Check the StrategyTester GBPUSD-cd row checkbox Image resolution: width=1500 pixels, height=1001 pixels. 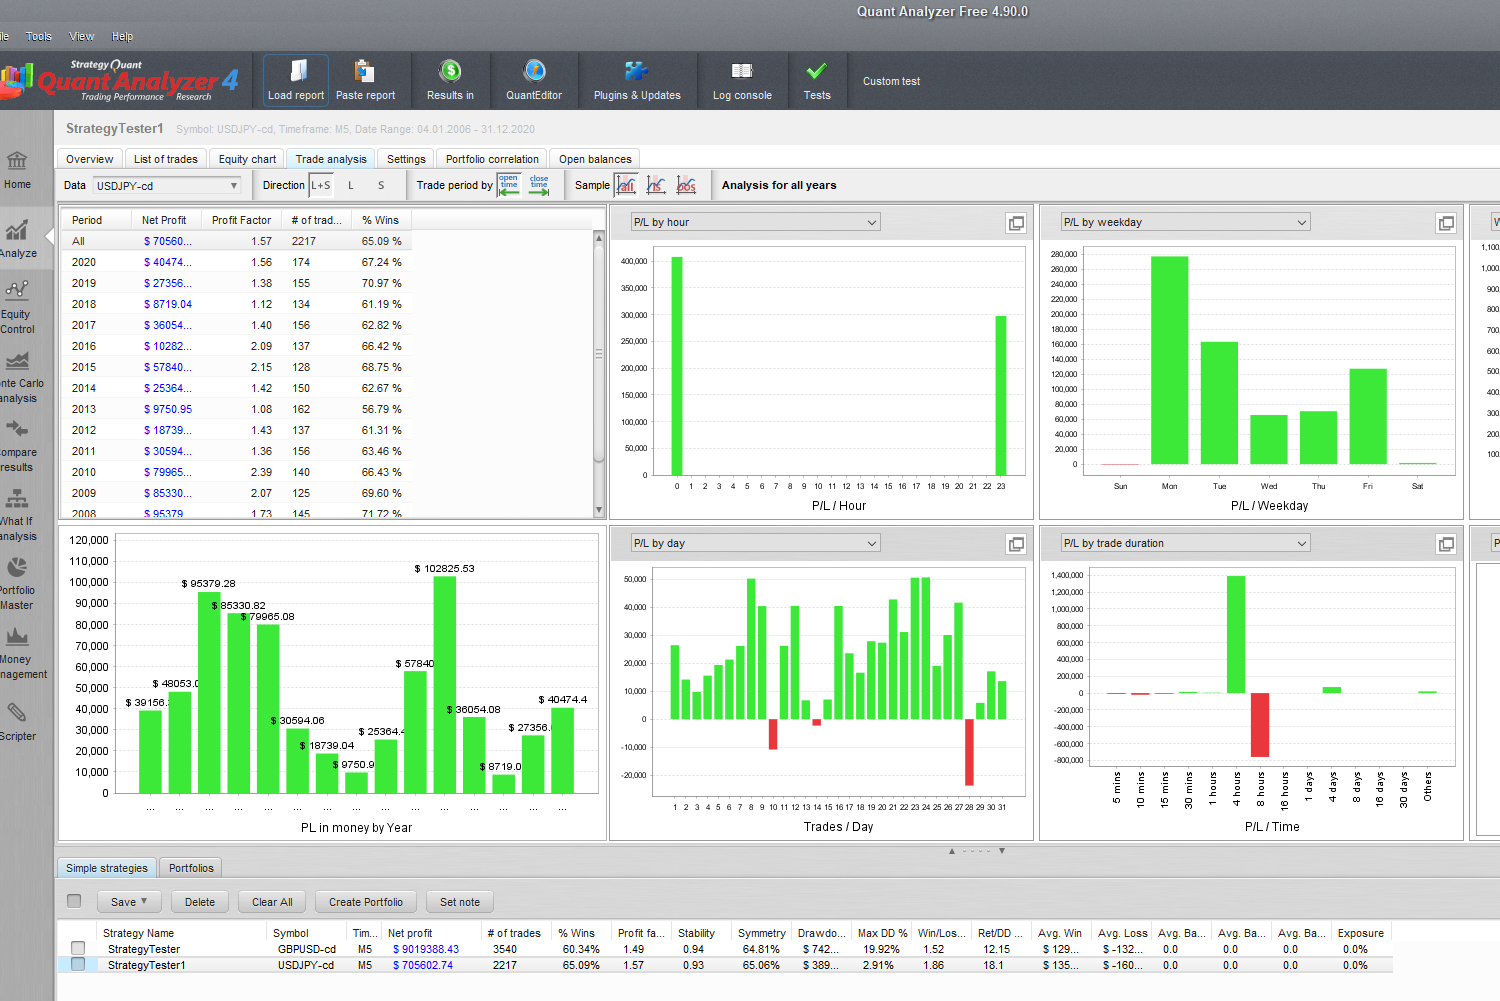78,948
